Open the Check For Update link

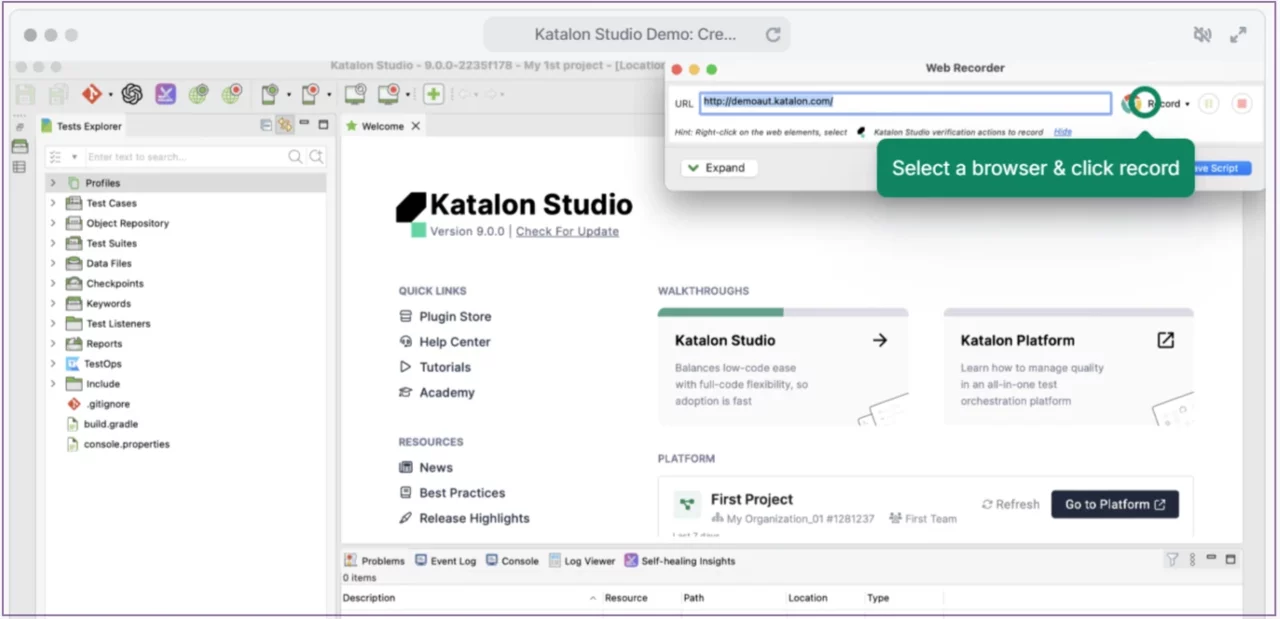click(x=567, y=231)
